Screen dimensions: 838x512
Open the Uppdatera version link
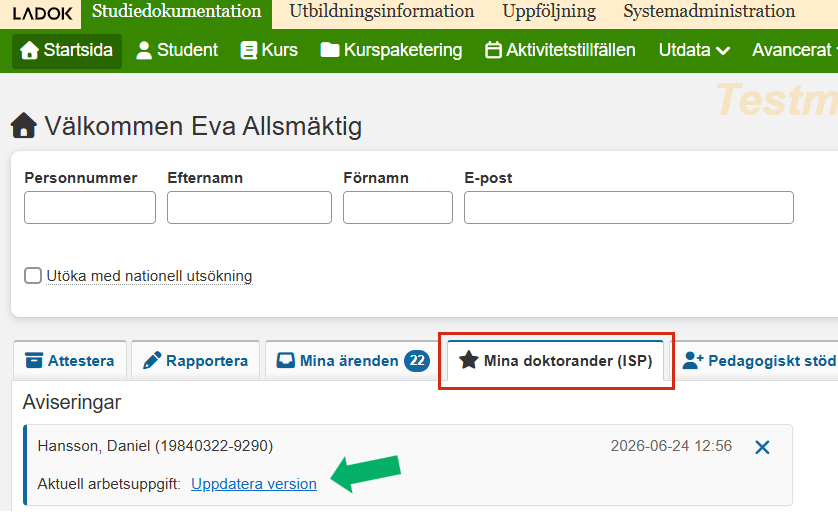(254, 484)
